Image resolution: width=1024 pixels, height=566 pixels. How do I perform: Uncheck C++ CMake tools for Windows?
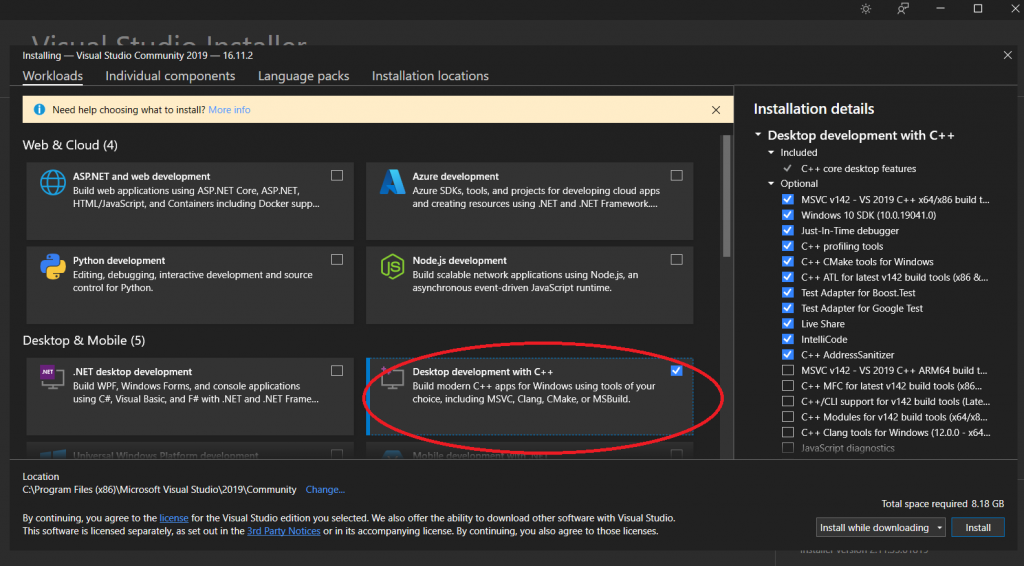pyautogui.click(x=788, y=261)
